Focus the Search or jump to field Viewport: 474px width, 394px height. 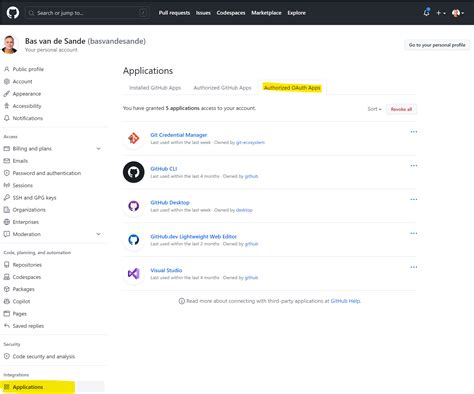[x=87, y=13]
